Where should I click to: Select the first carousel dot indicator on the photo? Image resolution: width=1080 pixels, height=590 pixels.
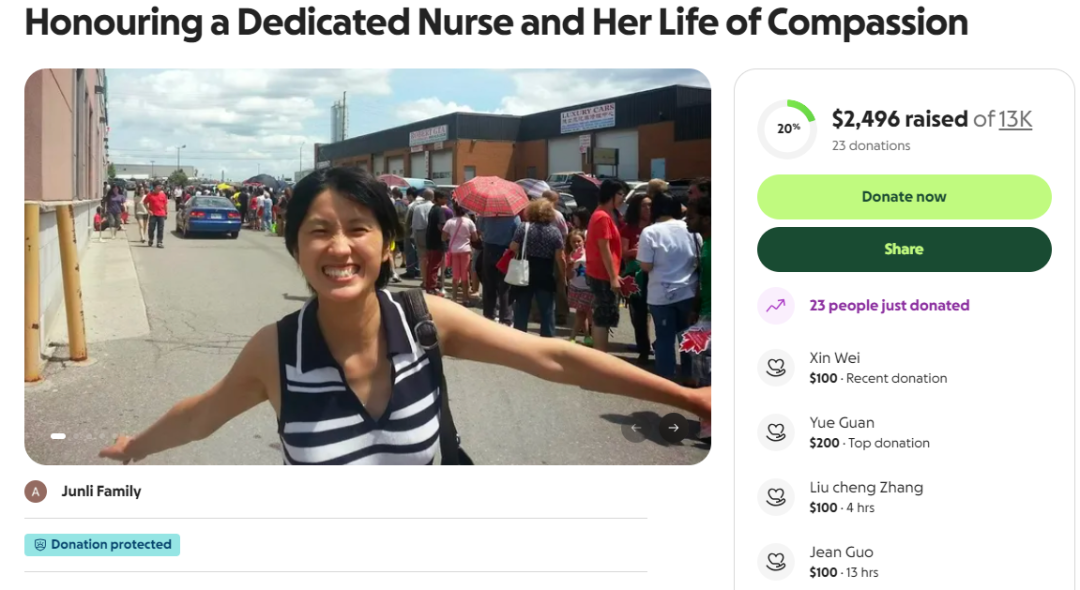click(59, 436)
